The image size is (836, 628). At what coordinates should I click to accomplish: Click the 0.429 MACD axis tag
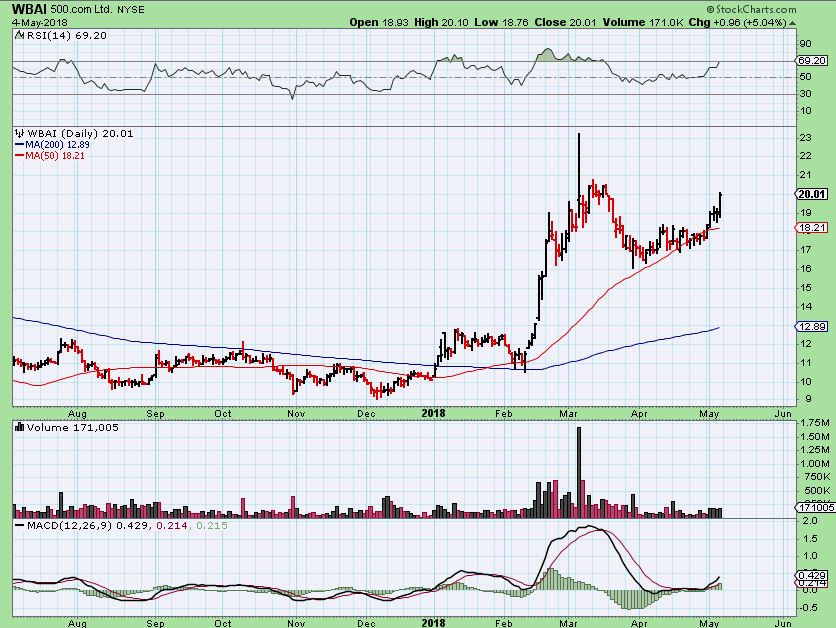pyautogui.click(x=812, y=576)
